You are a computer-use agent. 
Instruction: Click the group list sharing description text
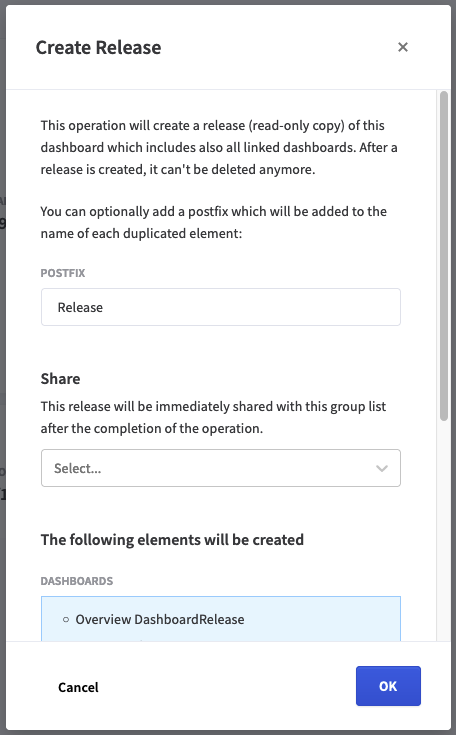point(213,417)
